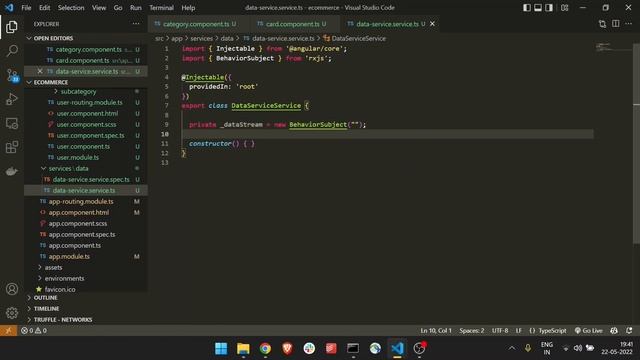Open File Explorer from taskbar
This screenshot has height=360, width=640.
243,349
